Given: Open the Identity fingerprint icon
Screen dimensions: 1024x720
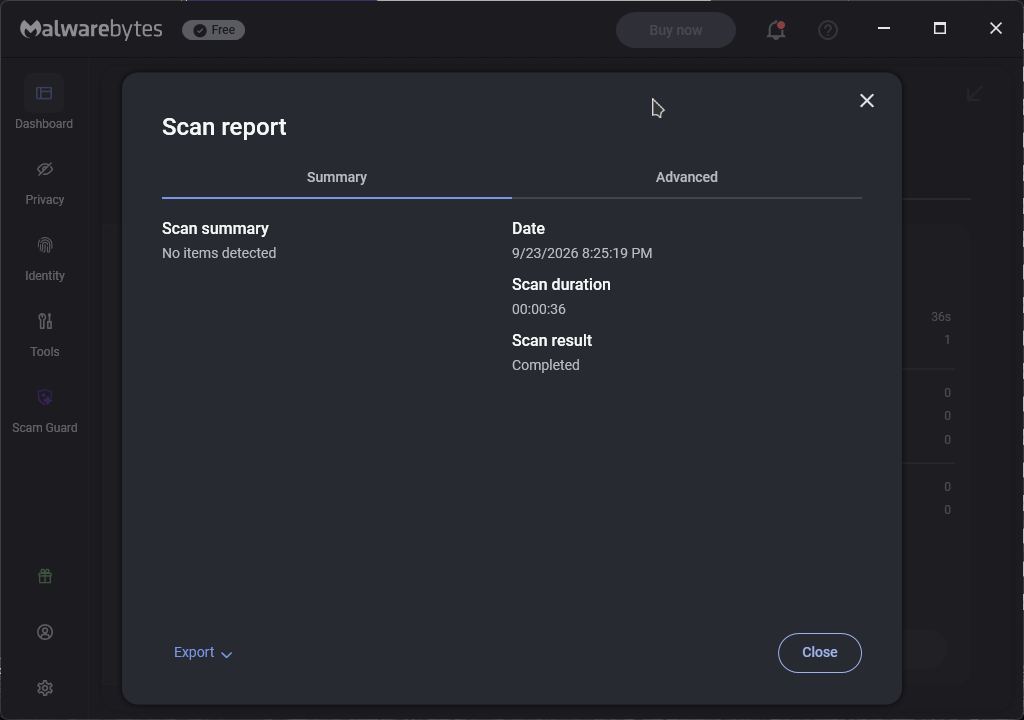Looking at the screenshot, I should click(x=44, y=245).
